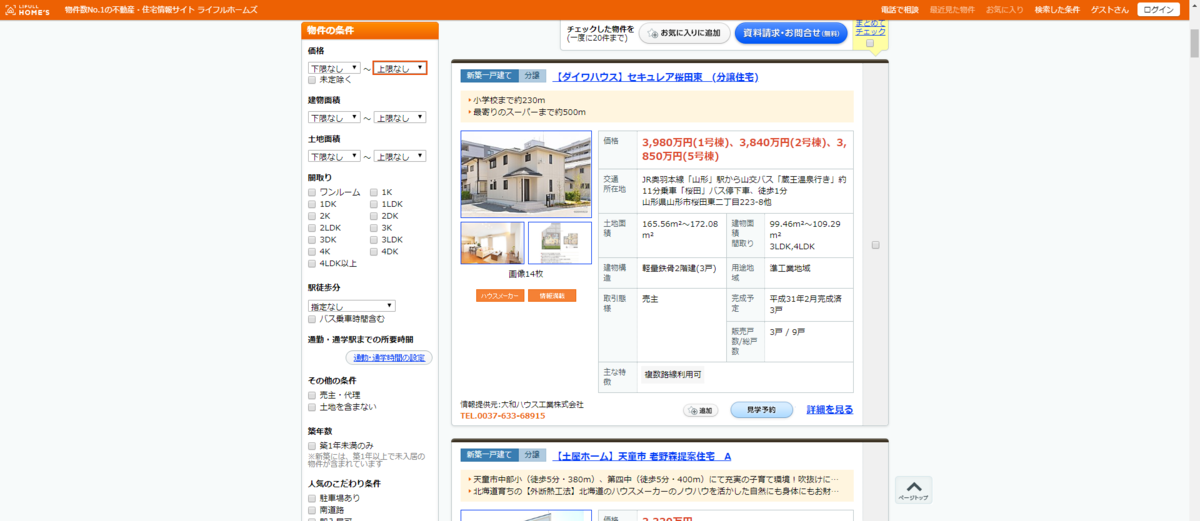Click ゲストさん in header
Image resolution: width=1200 pixels, height=521 pixels.
[1109, 9]
